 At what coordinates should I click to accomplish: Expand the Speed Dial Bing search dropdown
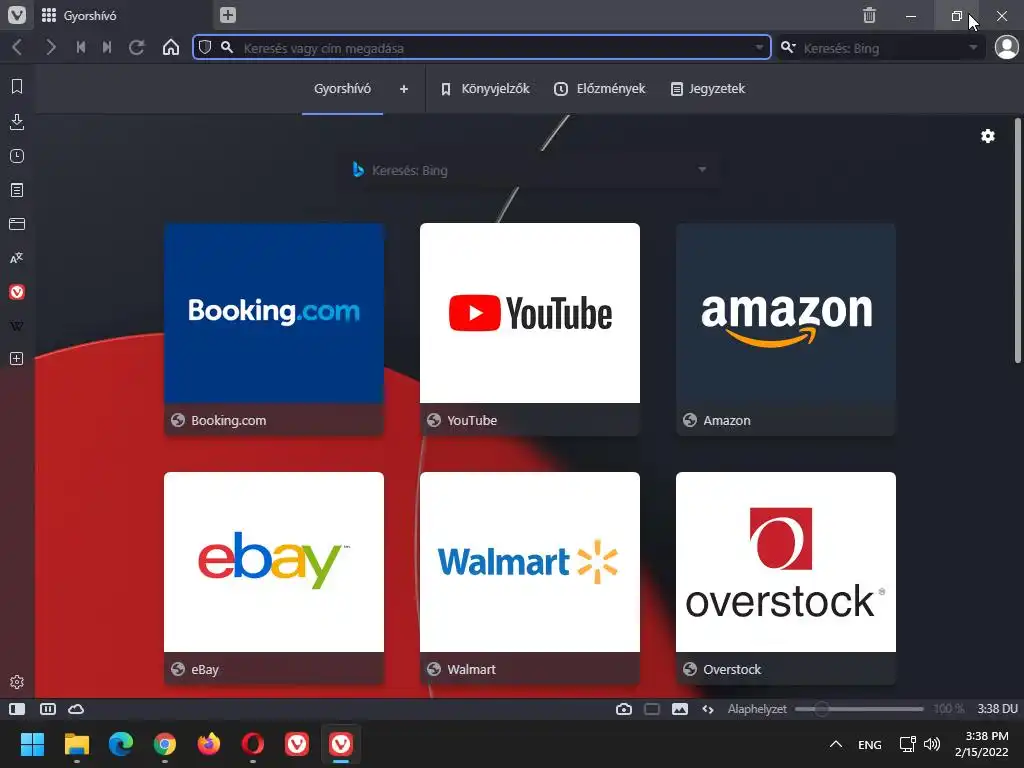point(702,170)
